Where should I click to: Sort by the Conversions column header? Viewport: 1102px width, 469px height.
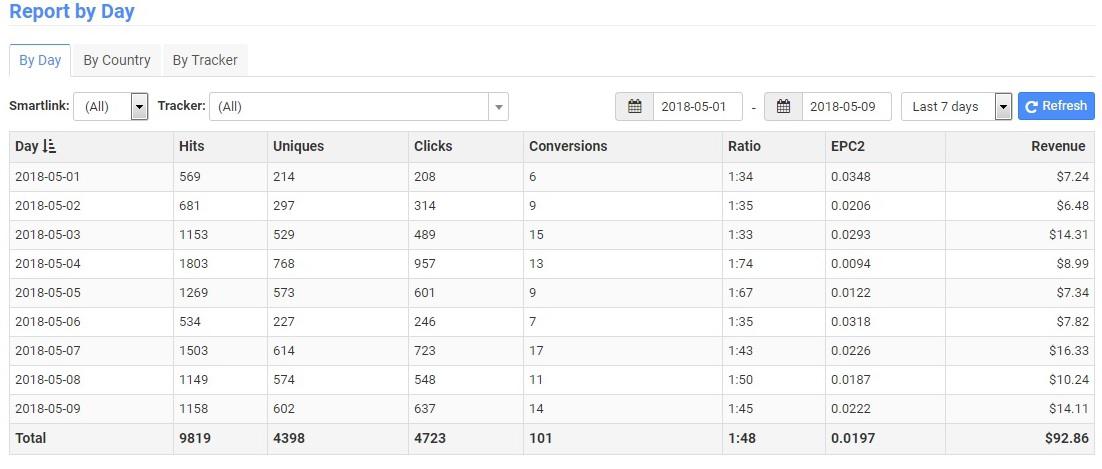click(x=568, y=146)
